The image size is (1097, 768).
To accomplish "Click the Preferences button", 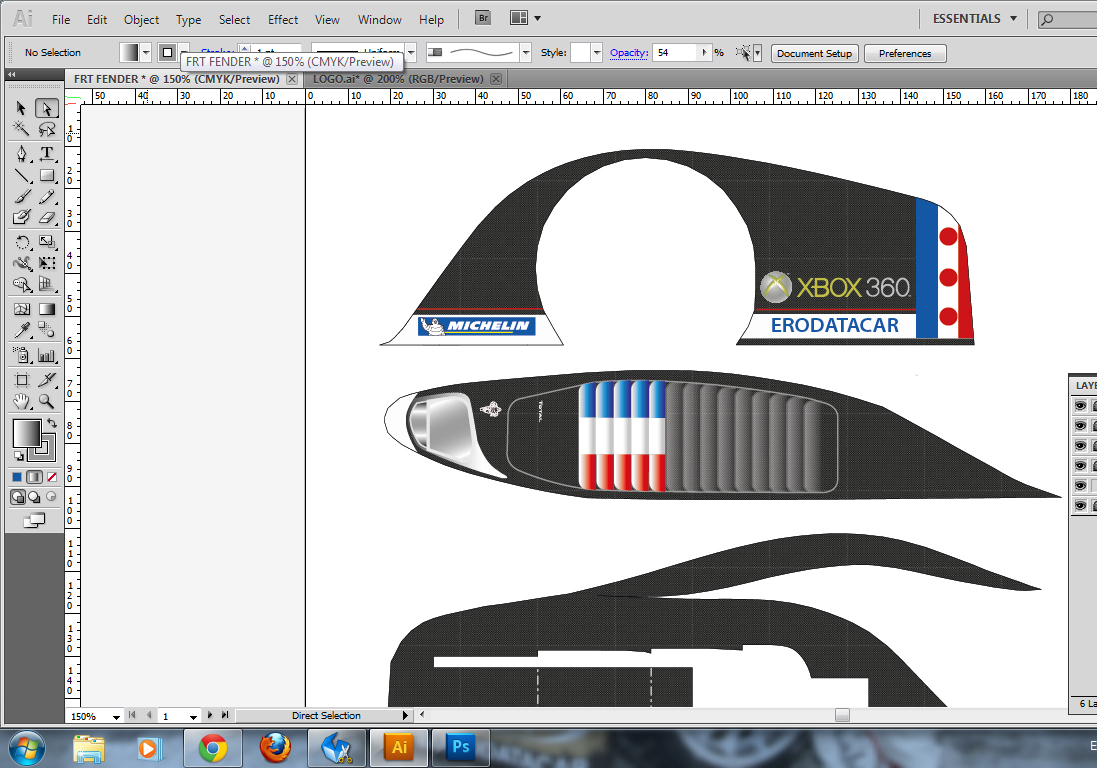I will tap(905, 54).
